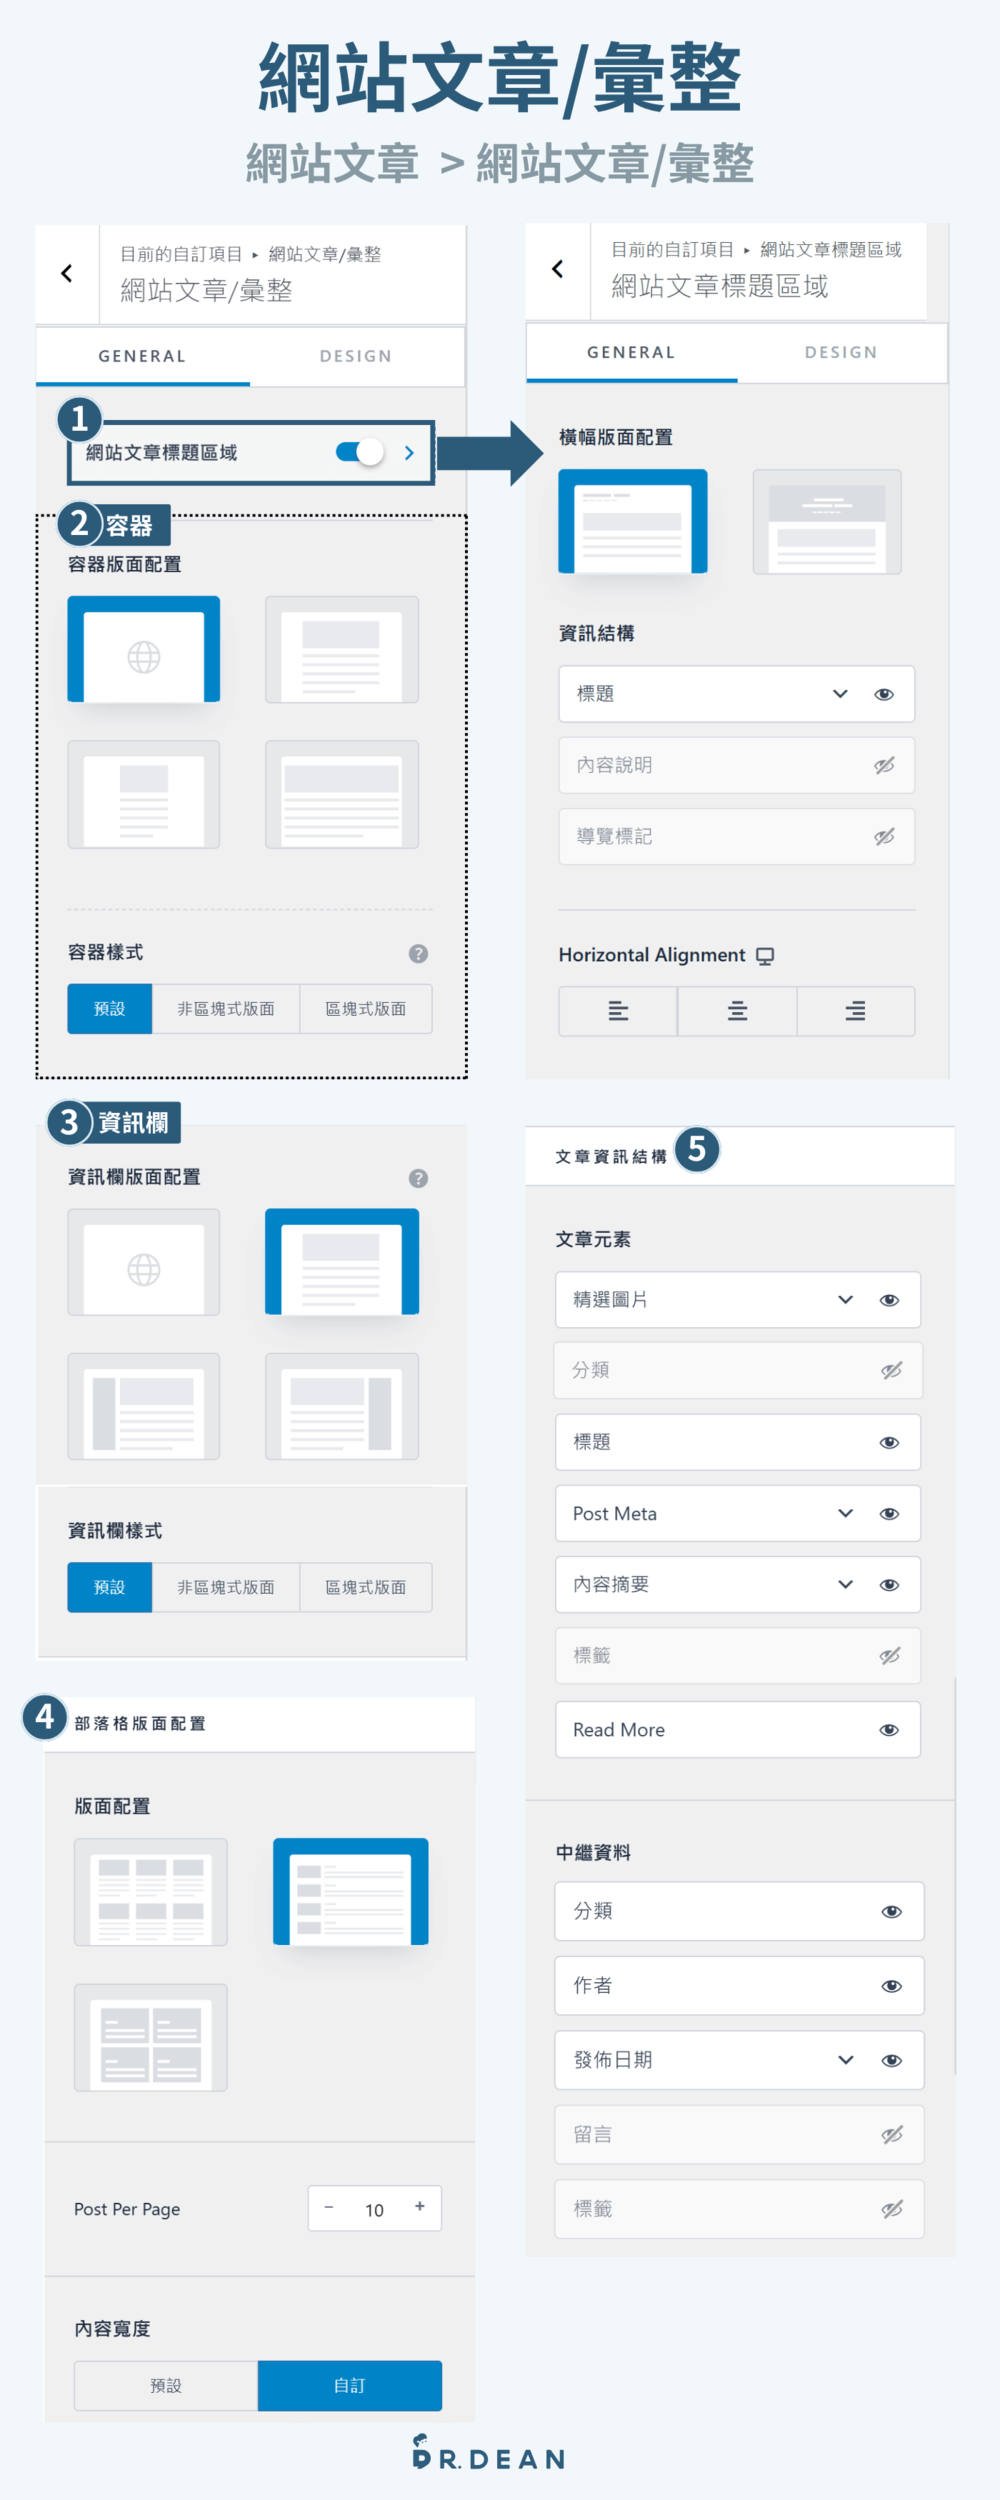Screen dimensions: 1000x2500
Task: Choose globe default layout under 資訊欄版面配置
Action: coord(144,1263)
